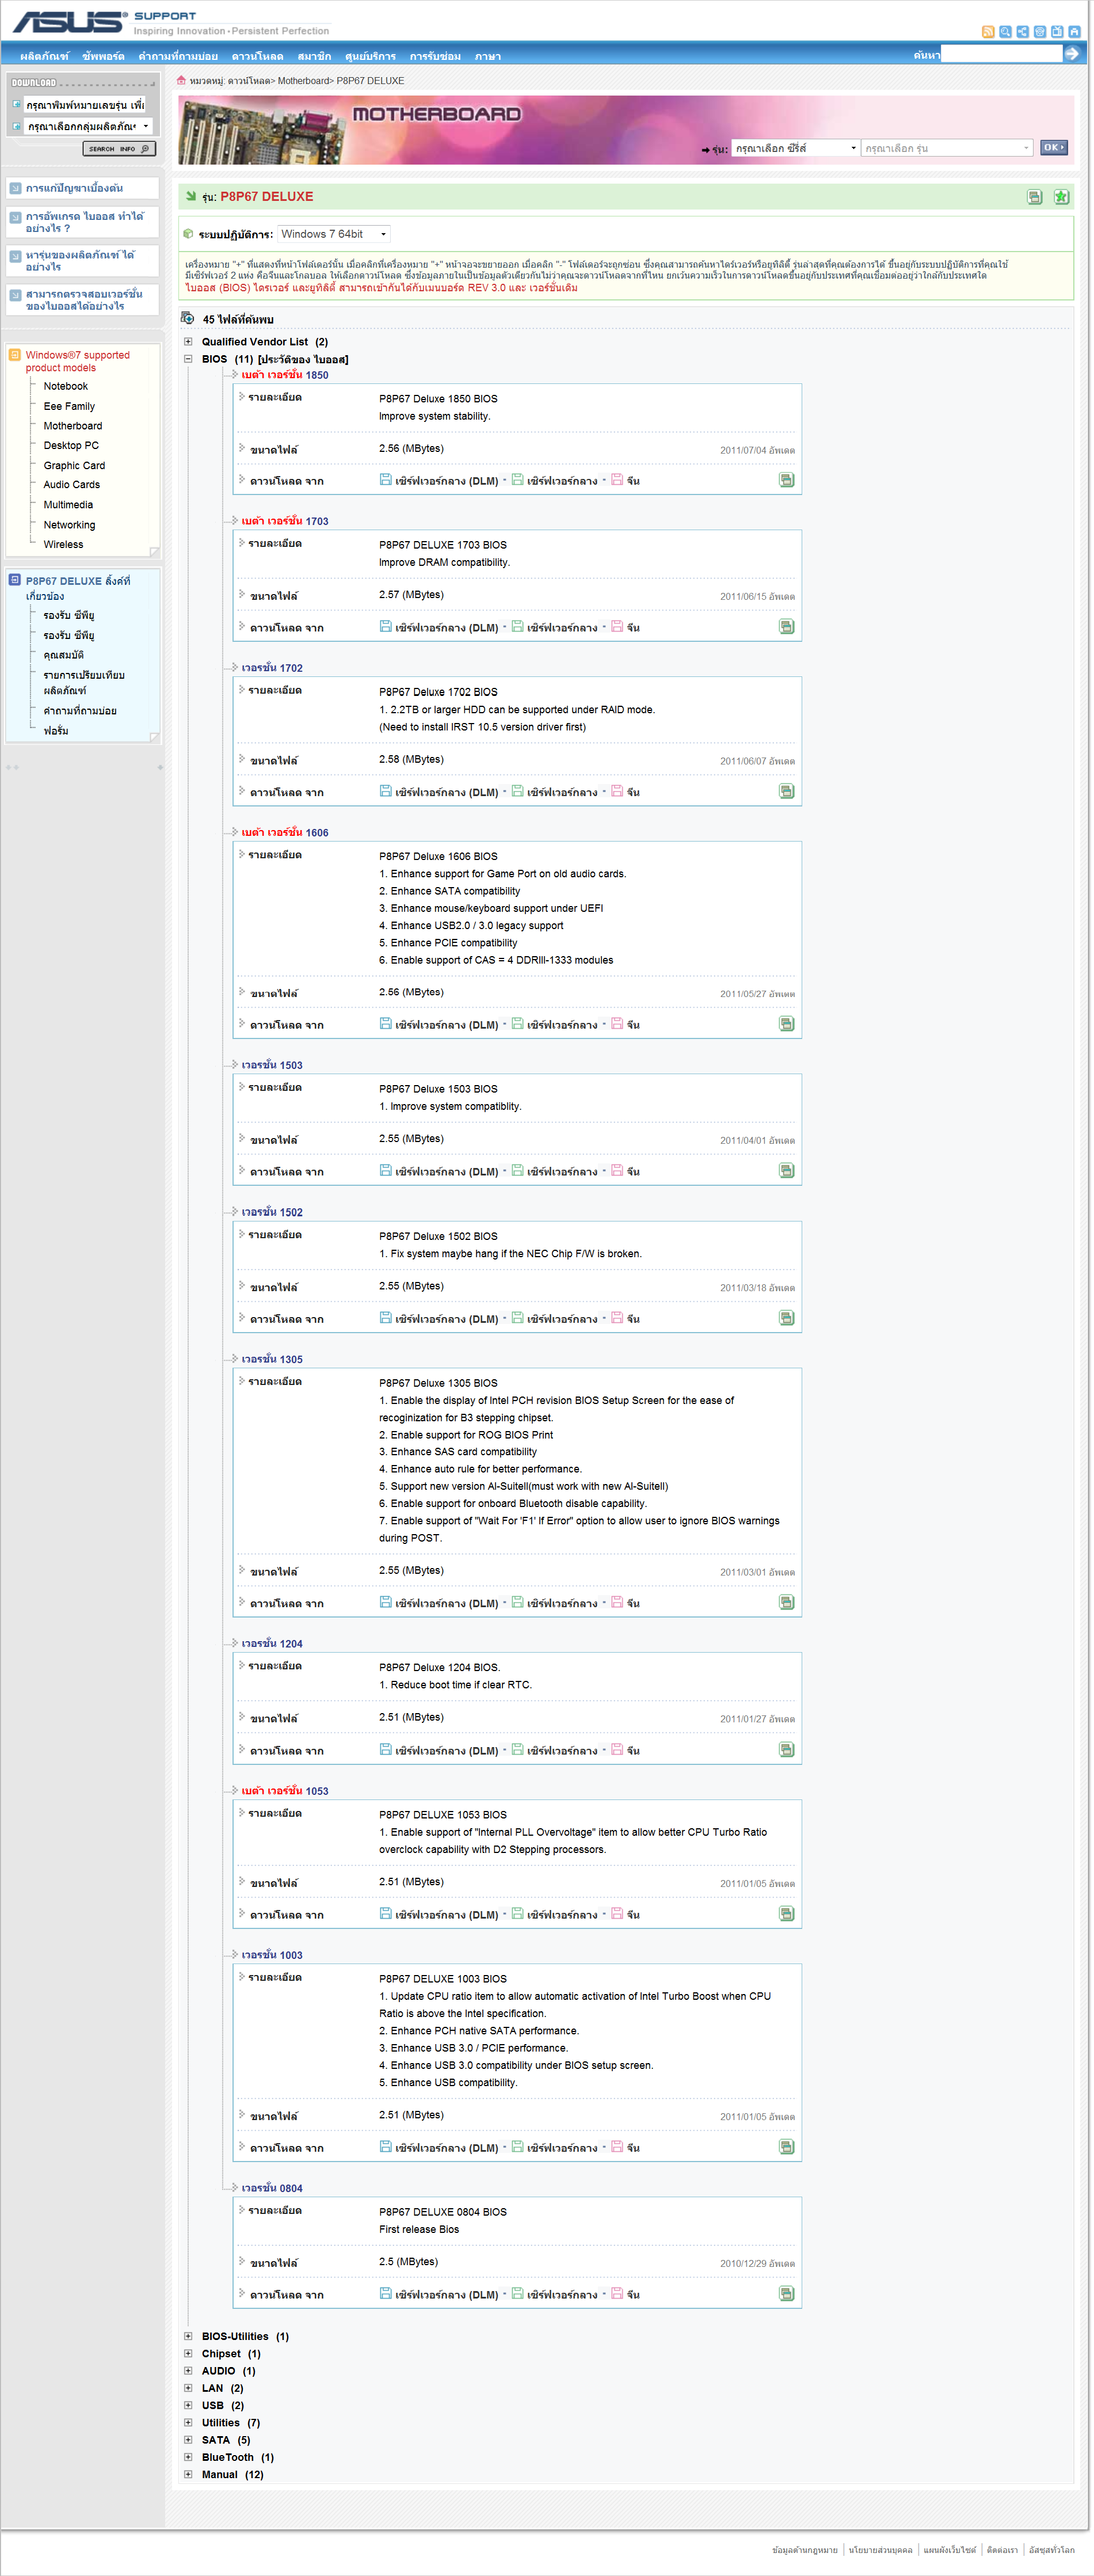Open the product group dropdown in the Download panel
The width and height of the screenshot is (1094, 2576).
click(88, 126)
